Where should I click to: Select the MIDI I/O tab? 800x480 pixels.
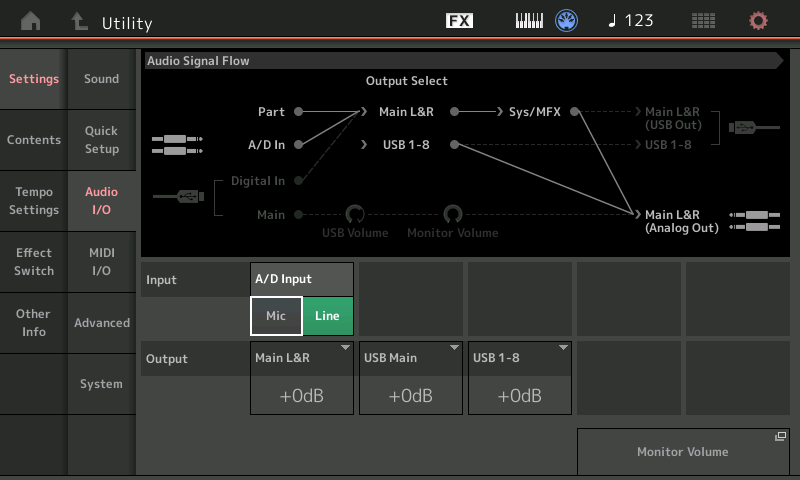pos(102,262)
